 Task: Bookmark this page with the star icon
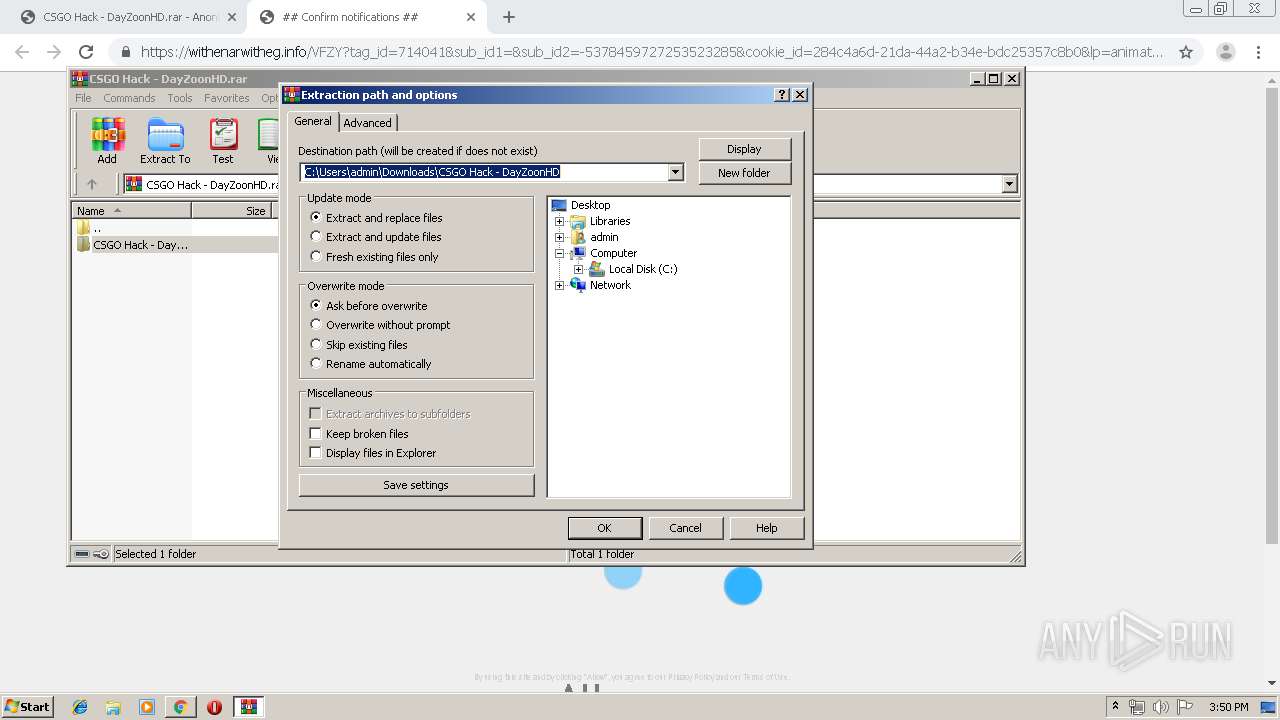click(x=1186, y=52)
